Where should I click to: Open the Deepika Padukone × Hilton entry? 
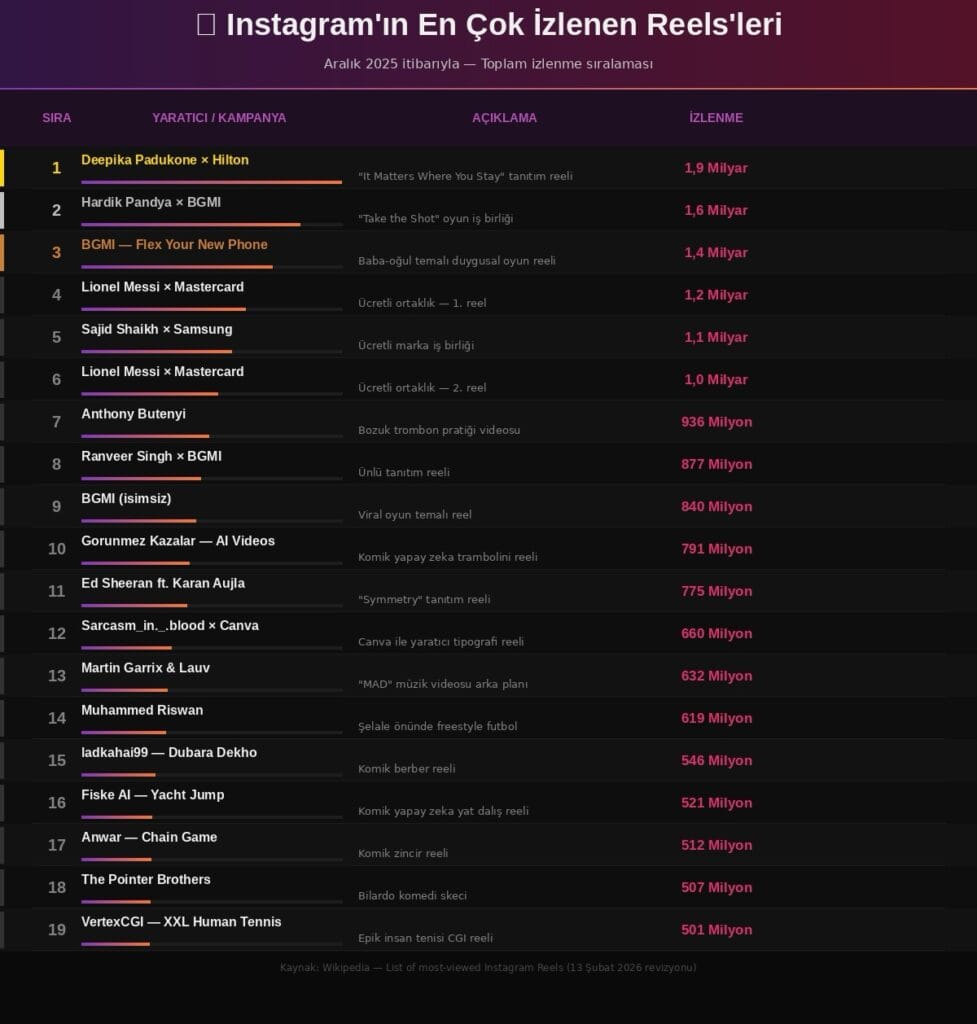point(165,160)
